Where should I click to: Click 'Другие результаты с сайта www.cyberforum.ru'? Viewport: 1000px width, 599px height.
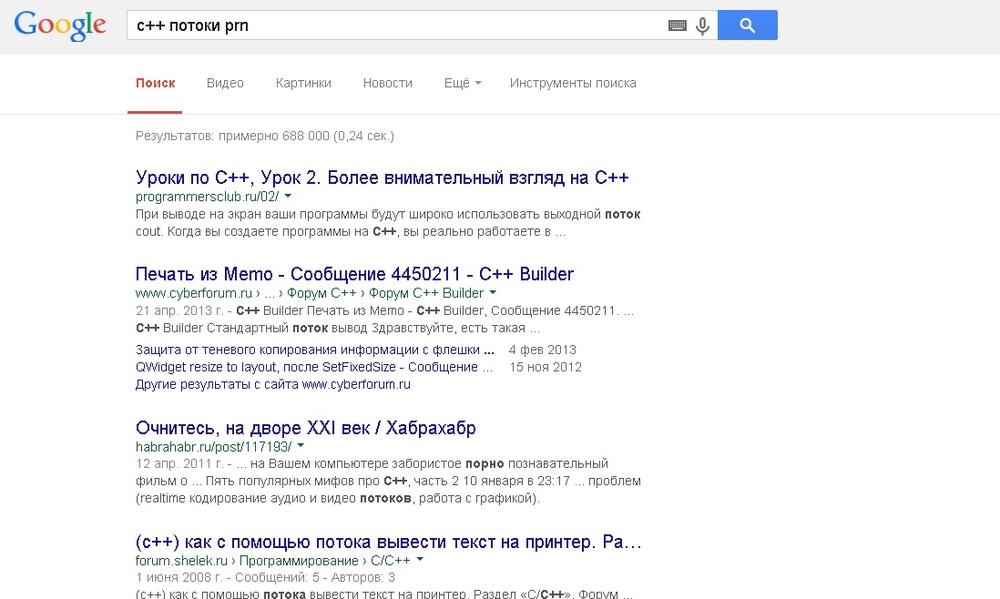pos(273,384)
